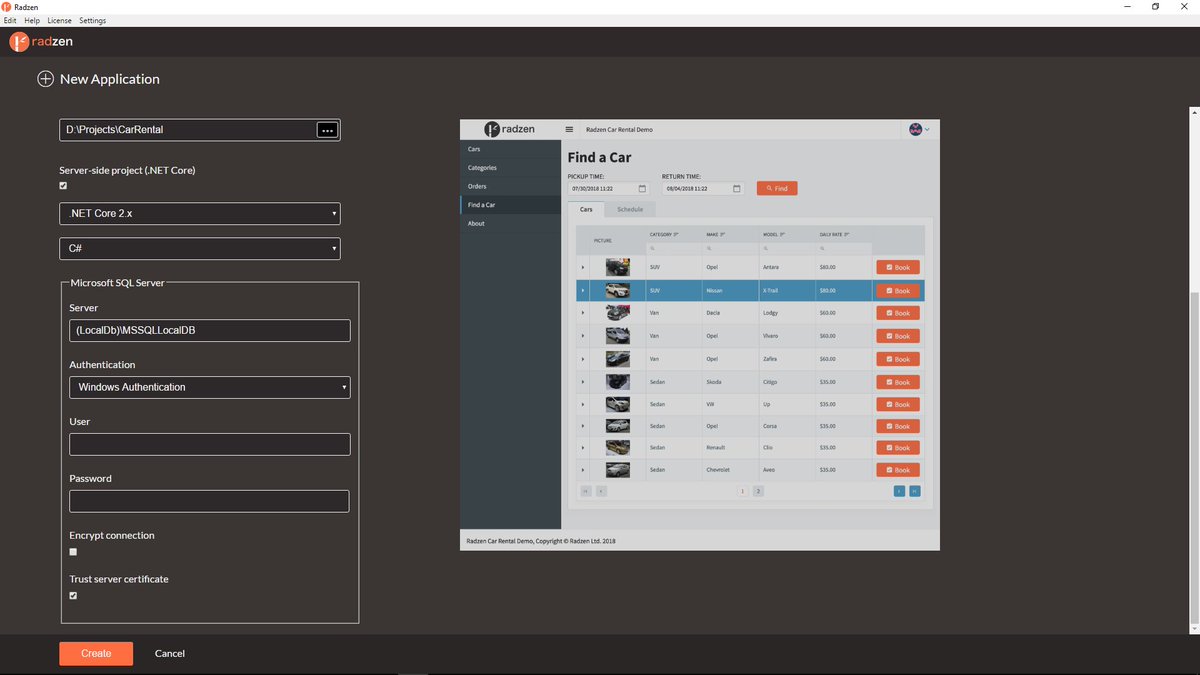This screenshot has width=1200, height=675.
Task: Uncheck the Server-side project checkbox
Action: pos(63,185)
